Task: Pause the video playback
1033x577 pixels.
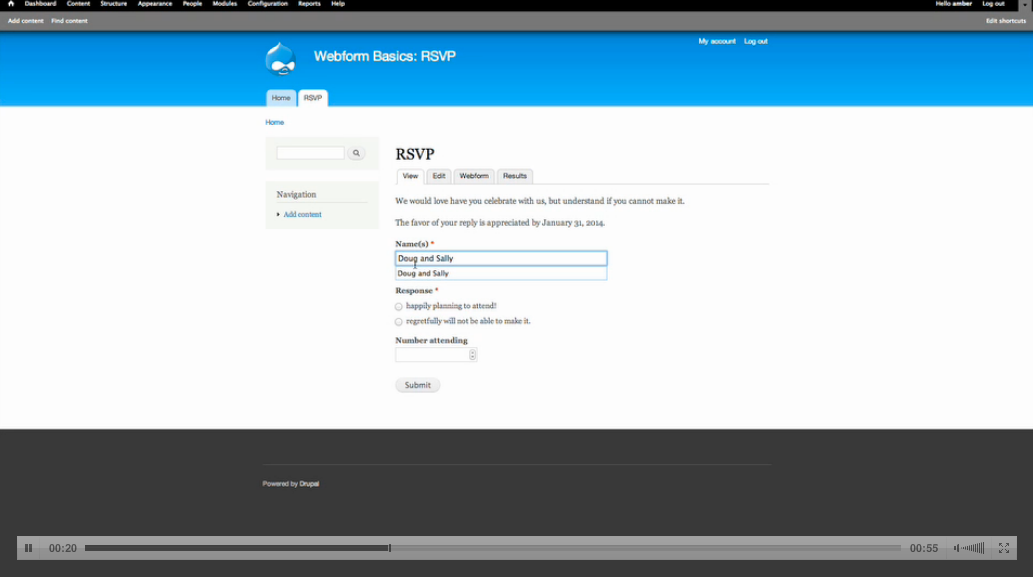Action: [27, 548]
